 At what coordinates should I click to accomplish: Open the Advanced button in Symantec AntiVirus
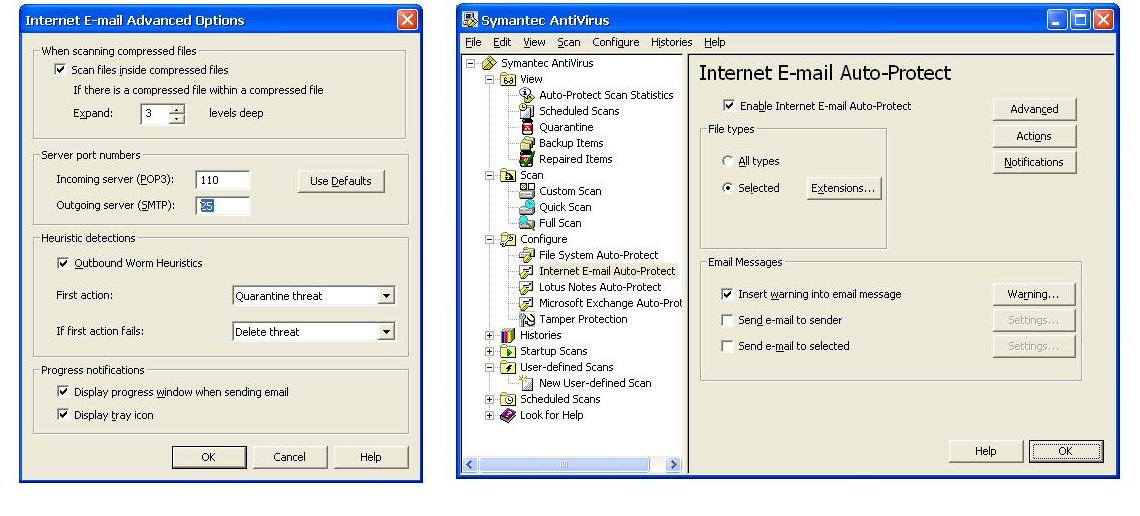pos(1034,109)
